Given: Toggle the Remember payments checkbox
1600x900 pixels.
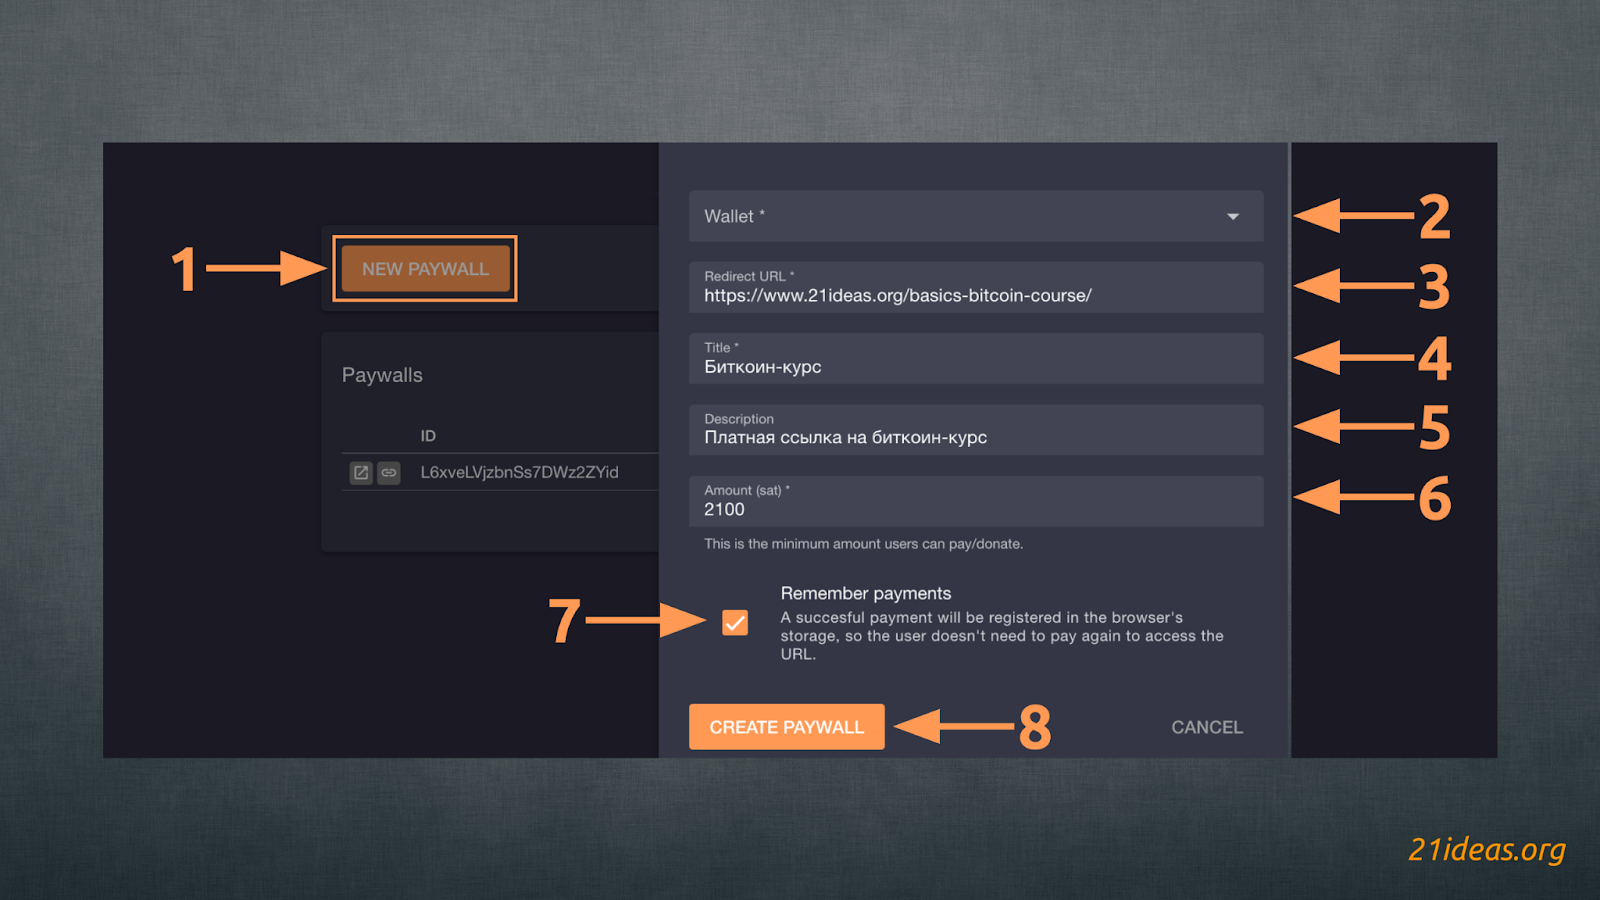Looking at the screenshot, I should point(735,623).
